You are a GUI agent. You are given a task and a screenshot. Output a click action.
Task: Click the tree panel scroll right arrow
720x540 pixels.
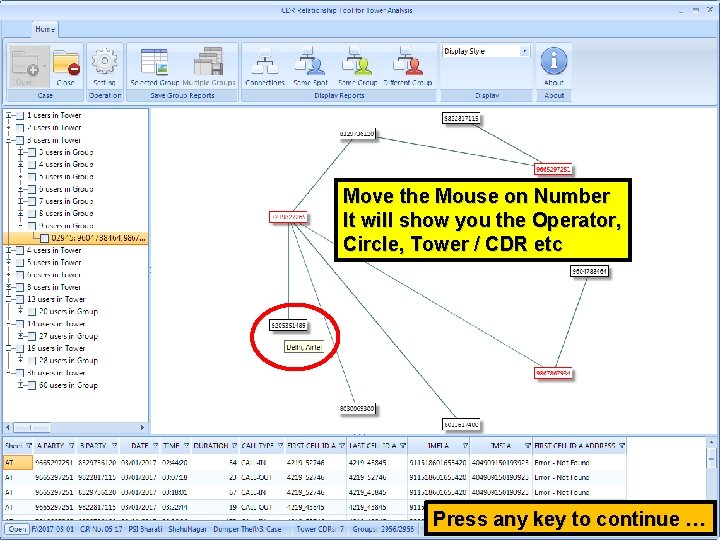[x=142, y=428]
